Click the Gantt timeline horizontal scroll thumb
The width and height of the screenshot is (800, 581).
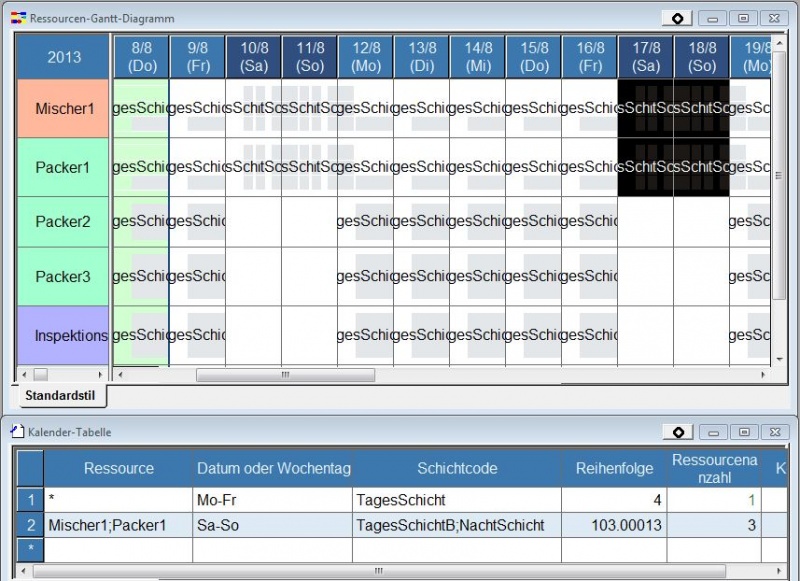[x=285, y=375]
